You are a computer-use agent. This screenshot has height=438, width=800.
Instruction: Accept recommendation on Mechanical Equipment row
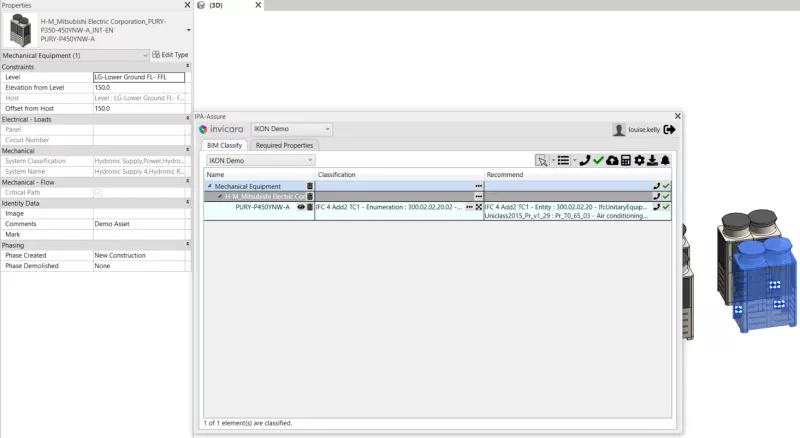666,186
